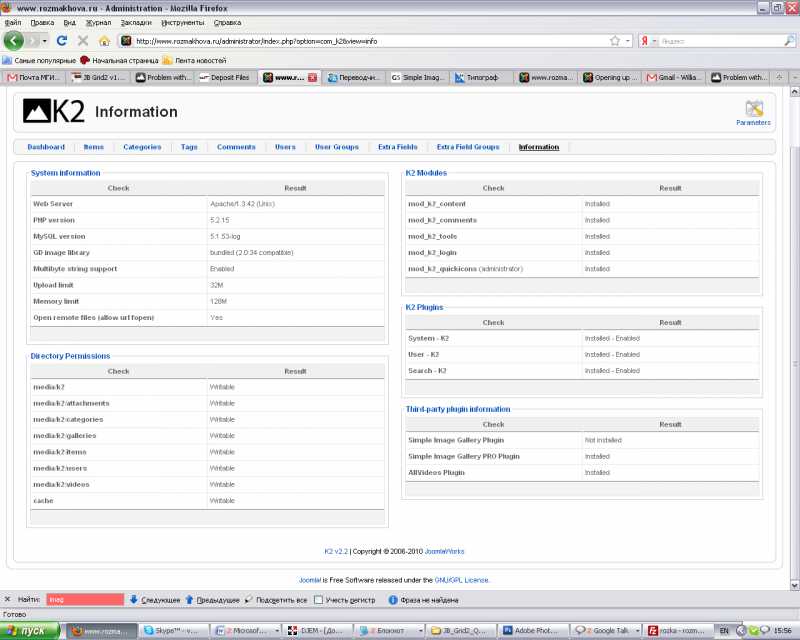Open the K2 User Groups section
This screenshot has height=640, width=800.
coord(337,147)
